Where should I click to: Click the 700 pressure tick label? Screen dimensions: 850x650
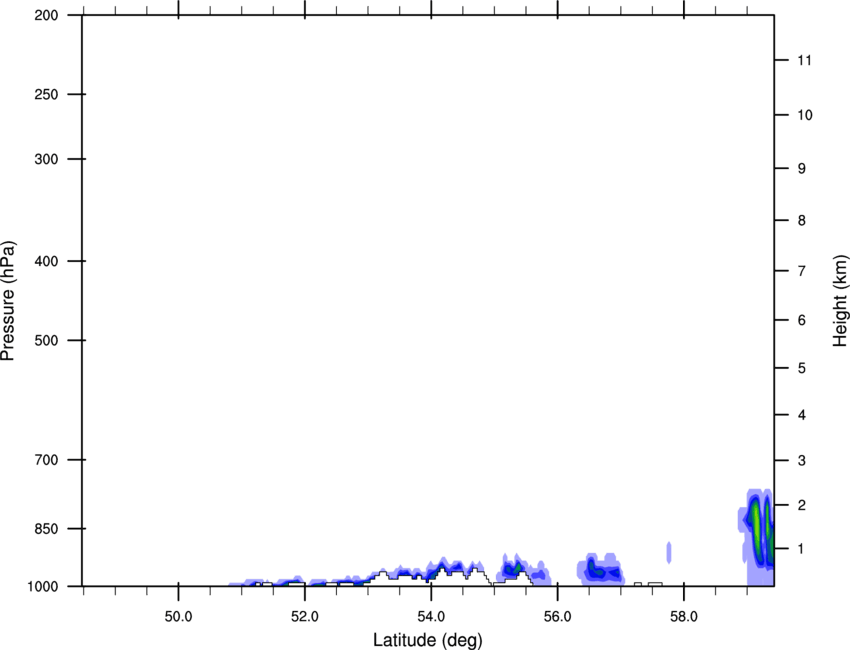click(x=46, y=460)
